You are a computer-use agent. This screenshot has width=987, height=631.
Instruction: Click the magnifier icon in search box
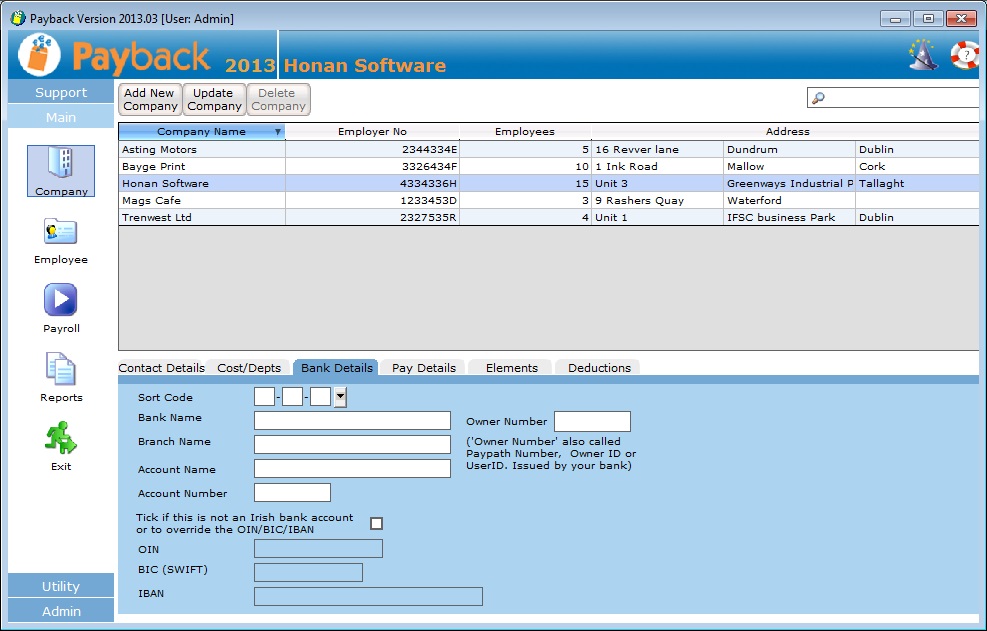[x=818, y=98]
